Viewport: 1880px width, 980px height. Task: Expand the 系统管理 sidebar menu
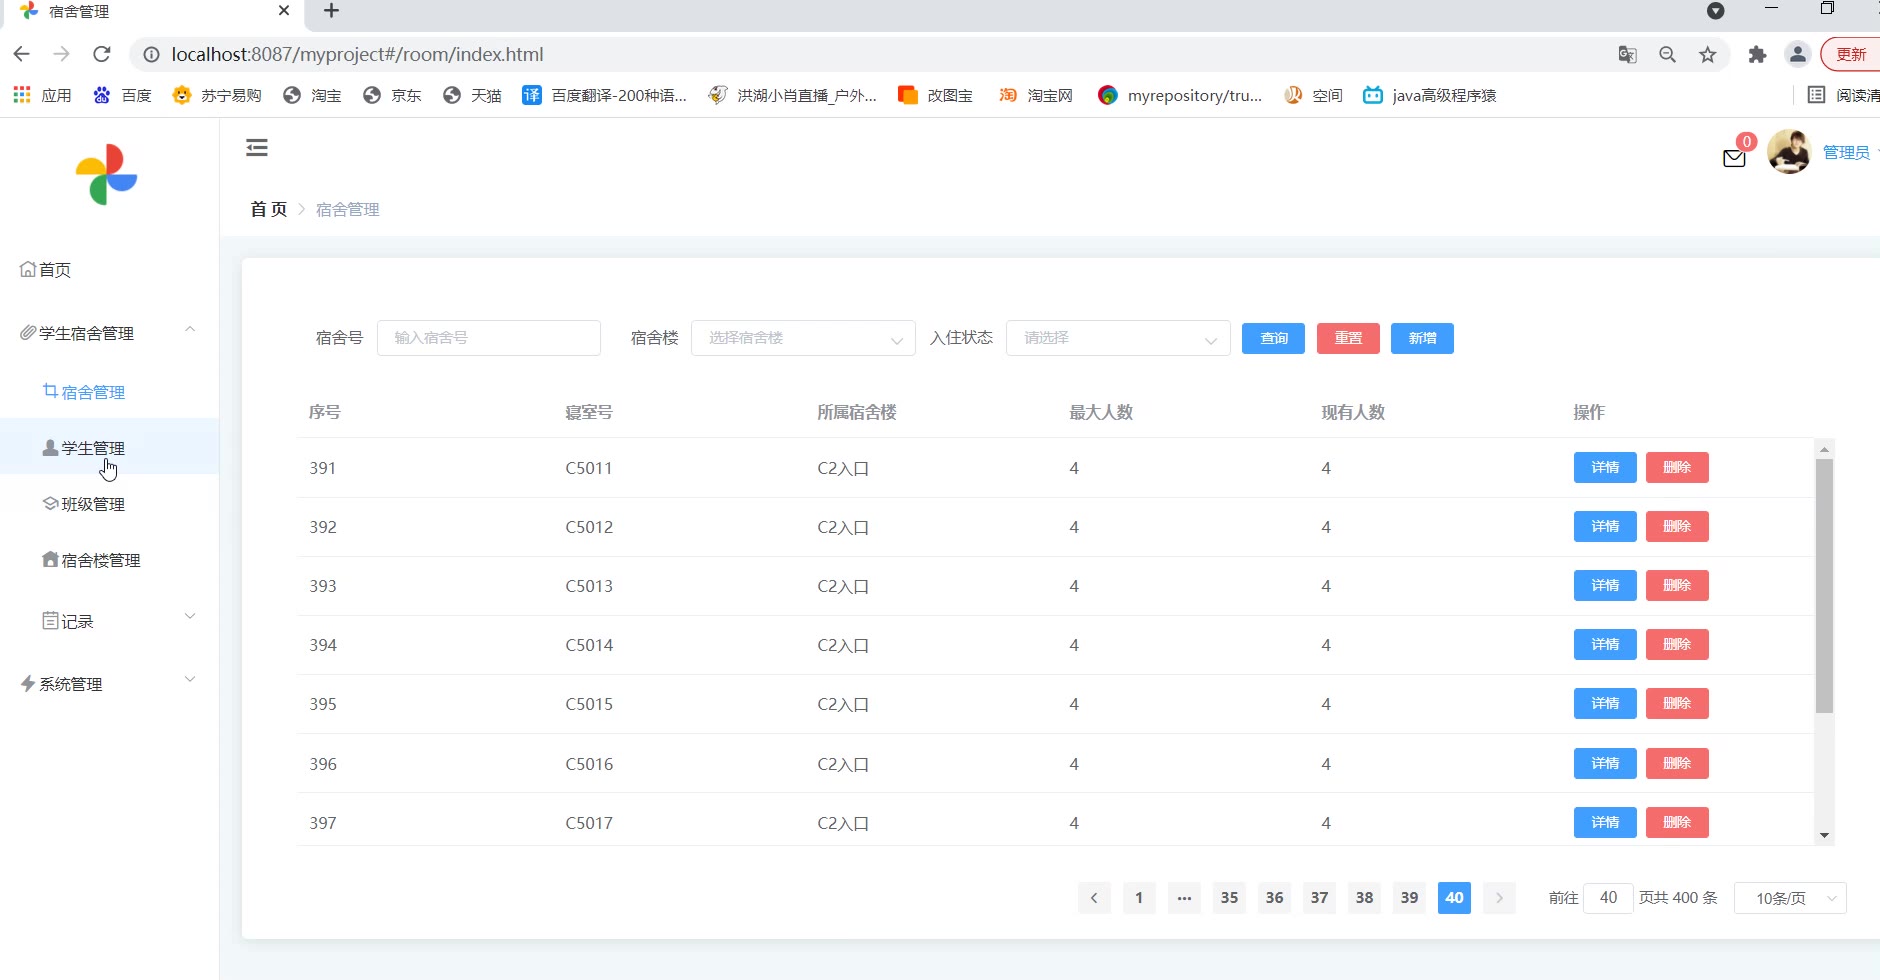point(108,684)
